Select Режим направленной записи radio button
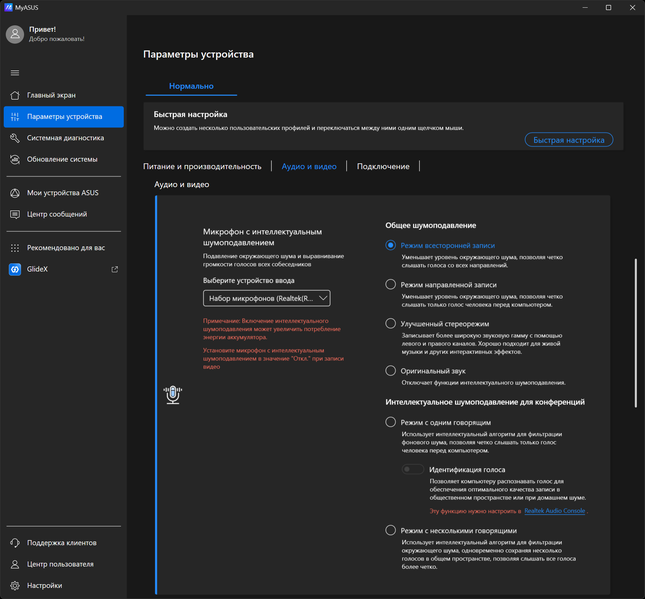645x599 pixels. point(391,285)
